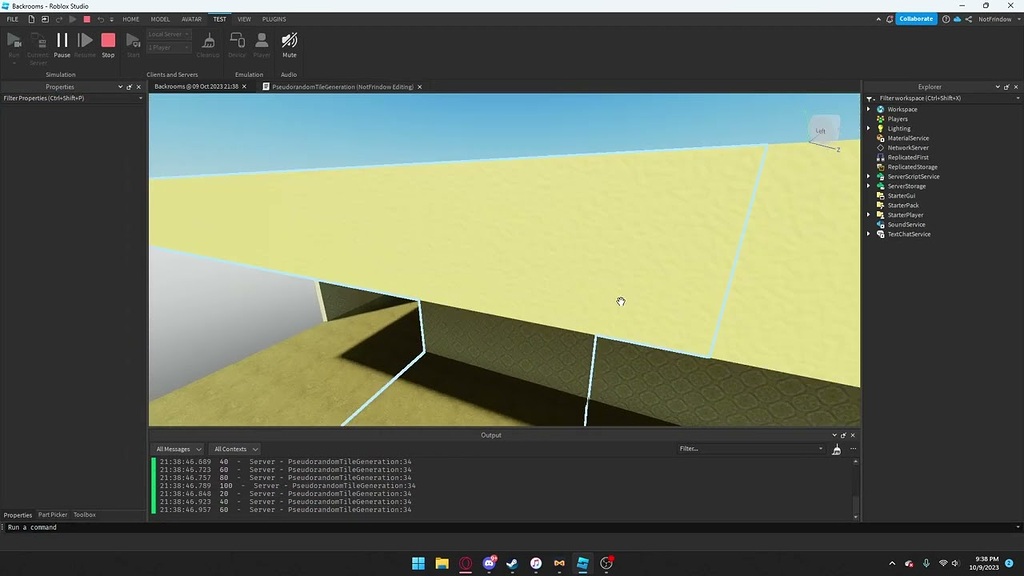The width and height of the screenshot is (1024, 576).
Task: Pause the running simulation
Action: click(61, 40)
